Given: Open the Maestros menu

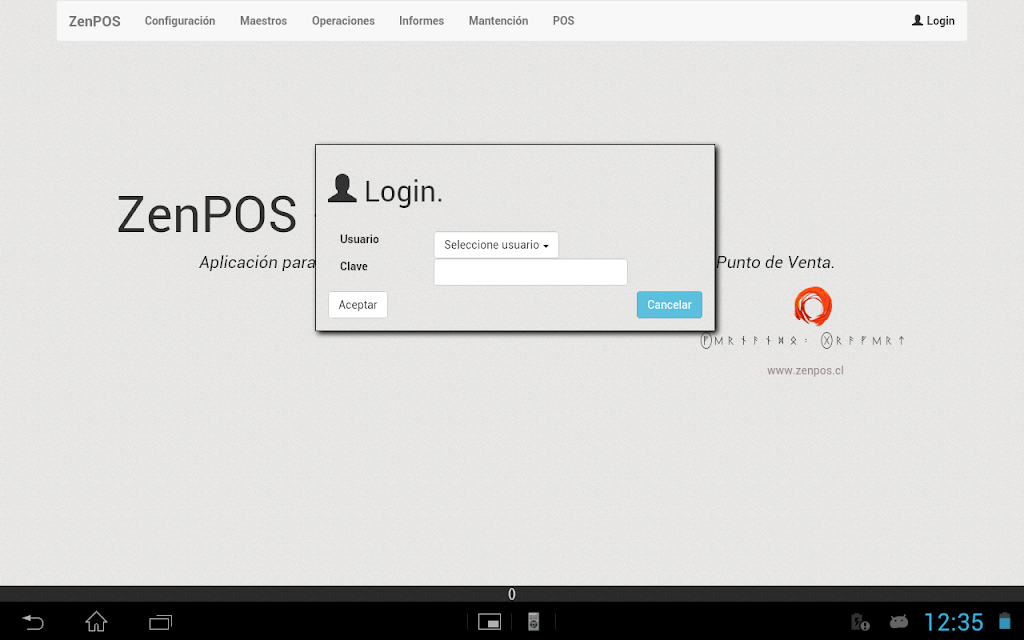Looking at the screenshot, I should 263,21.
